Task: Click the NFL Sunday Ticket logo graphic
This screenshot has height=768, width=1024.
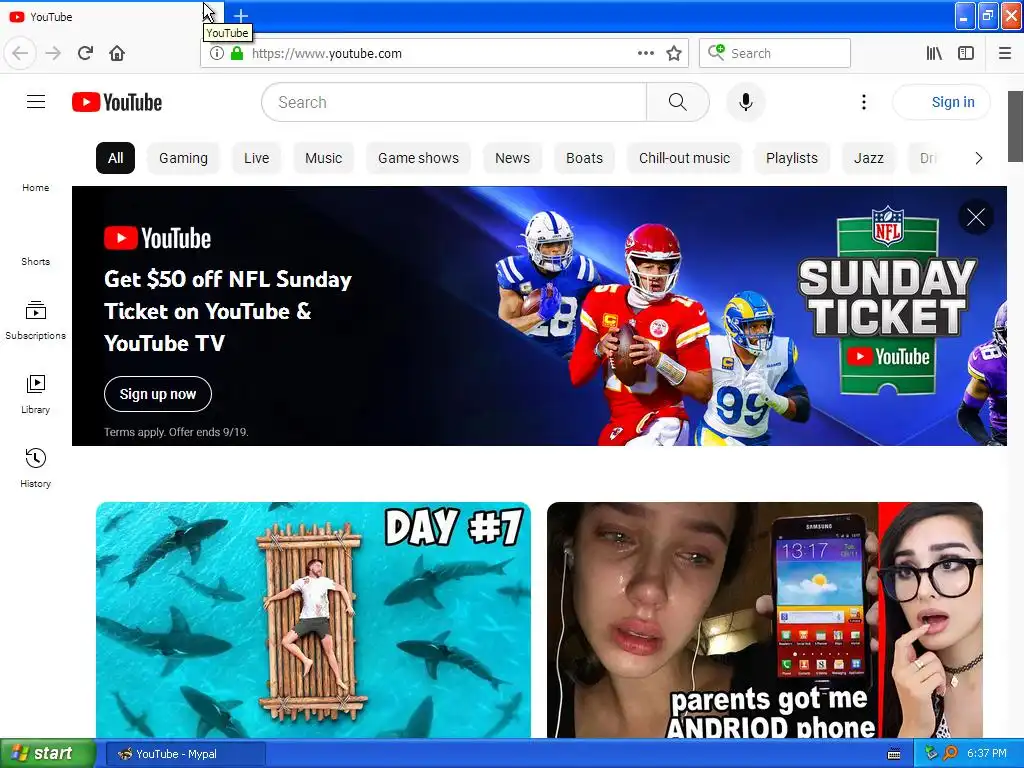Action: (887, 302)
